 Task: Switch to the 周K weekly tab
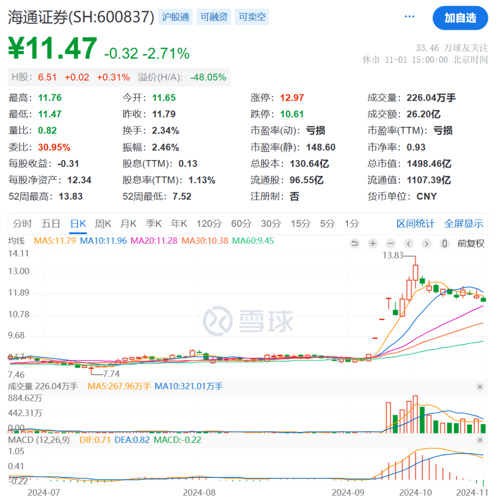(x=103, y=224)
